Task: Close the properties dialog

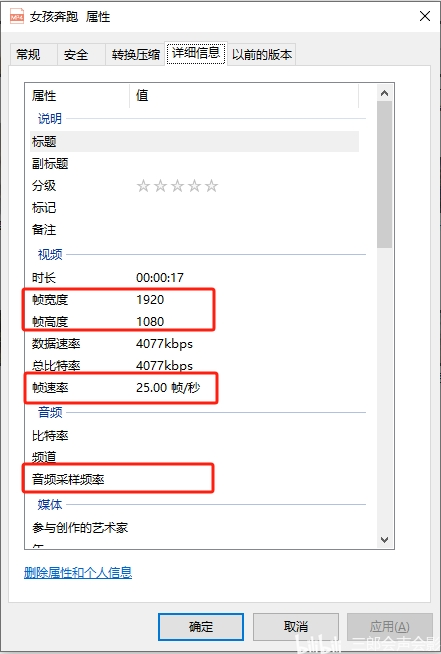Action: point(425,16)
